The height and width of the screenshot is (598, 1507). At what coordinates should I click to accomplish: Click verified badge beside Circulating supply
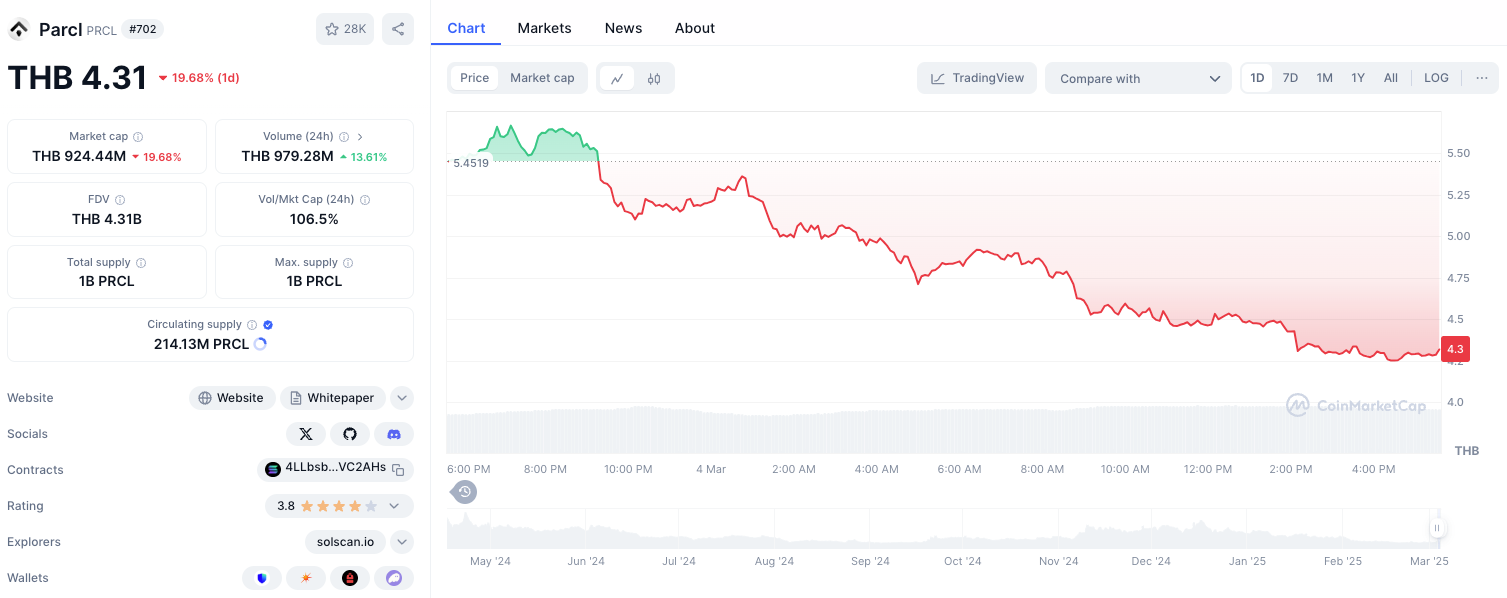coord(268,325)
